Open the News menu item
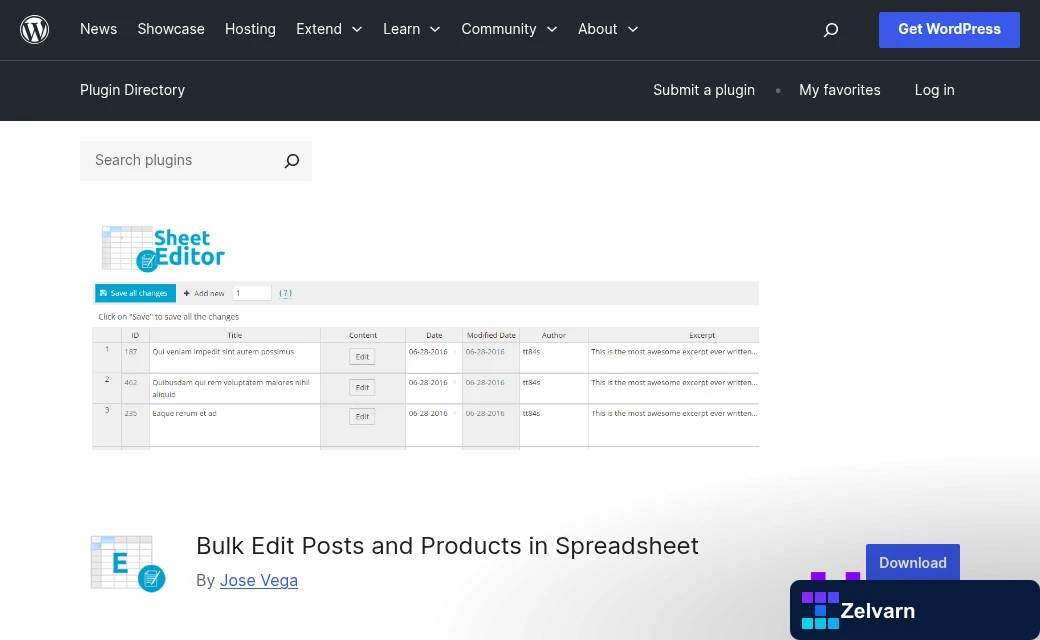Viewport: 1040px width, 640px height. (x=98, y=29)
